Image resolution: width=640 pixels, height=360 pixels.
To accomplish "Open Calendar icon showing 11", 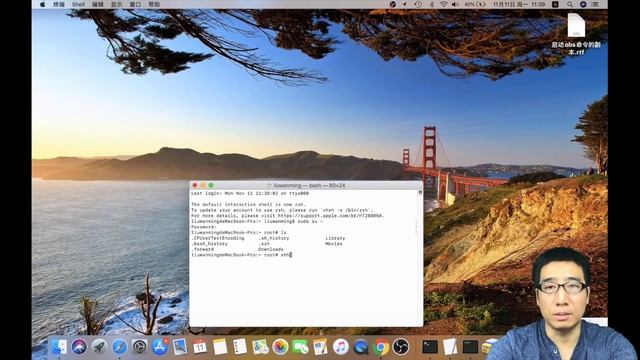I will click(200, 347).
